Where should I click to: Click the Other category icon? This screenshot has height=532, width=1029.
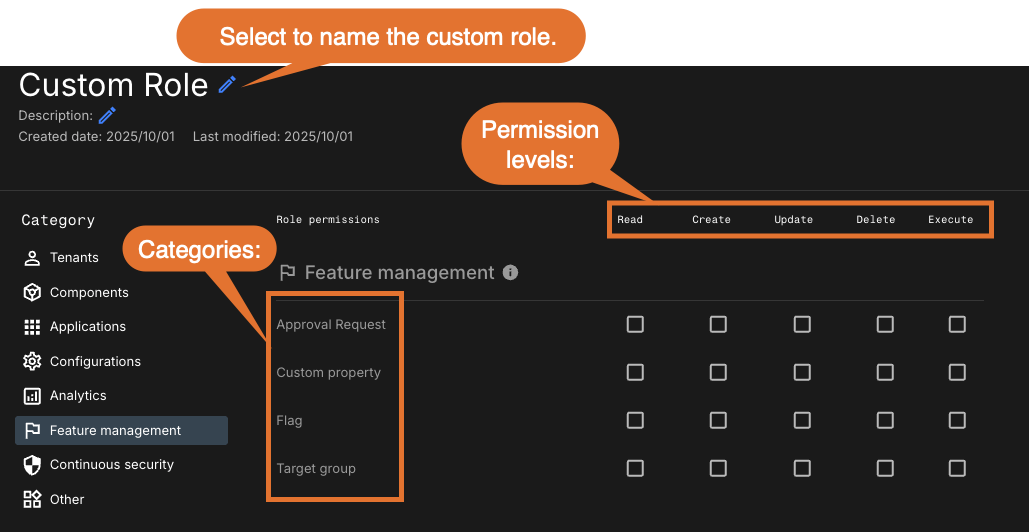(x=32, y=500)
